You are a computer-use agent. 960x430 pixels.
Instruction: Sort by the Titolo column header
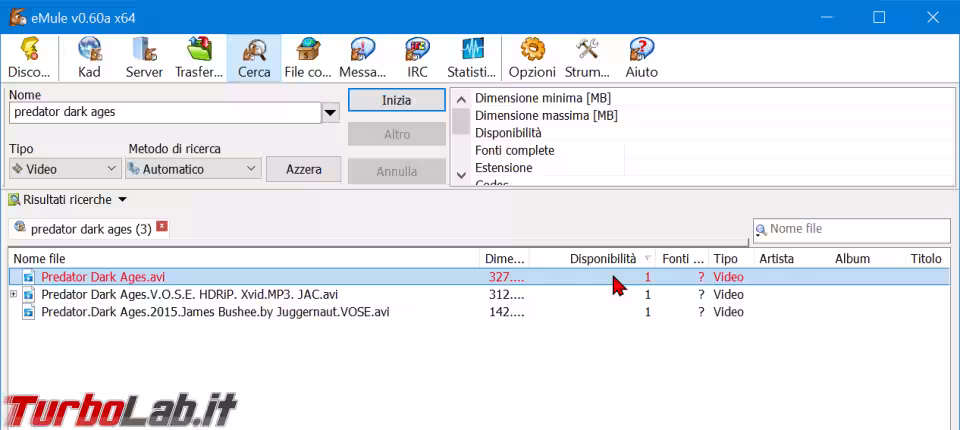pyautogui.click(x=926, y=259)
